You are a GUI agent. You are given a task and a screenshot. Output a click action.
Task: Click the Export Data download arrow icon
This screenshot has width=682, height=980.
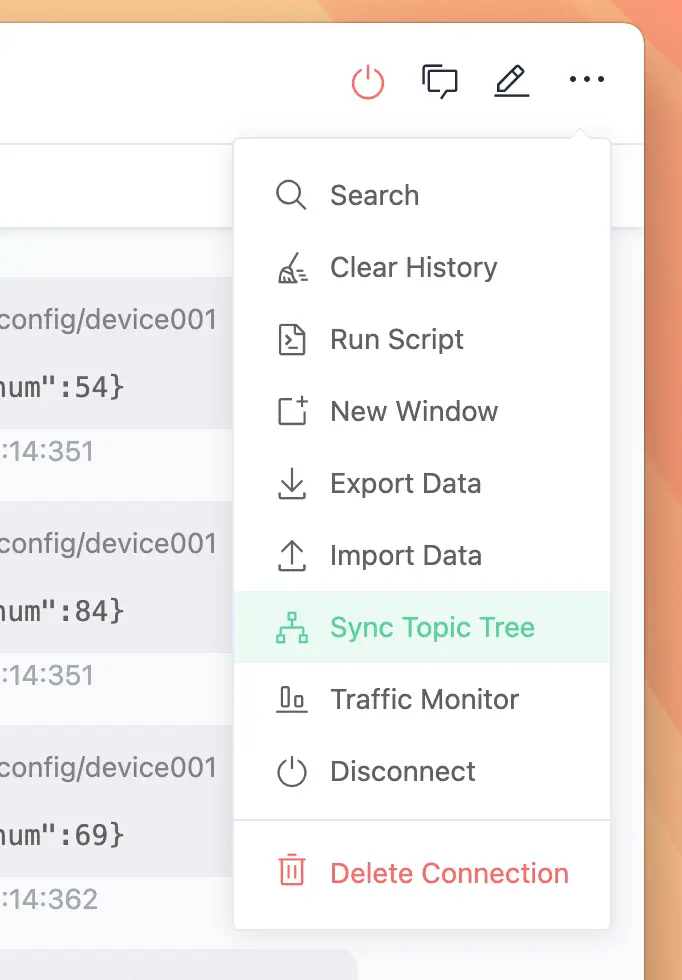pyautogui.click(x=291, y=484)
